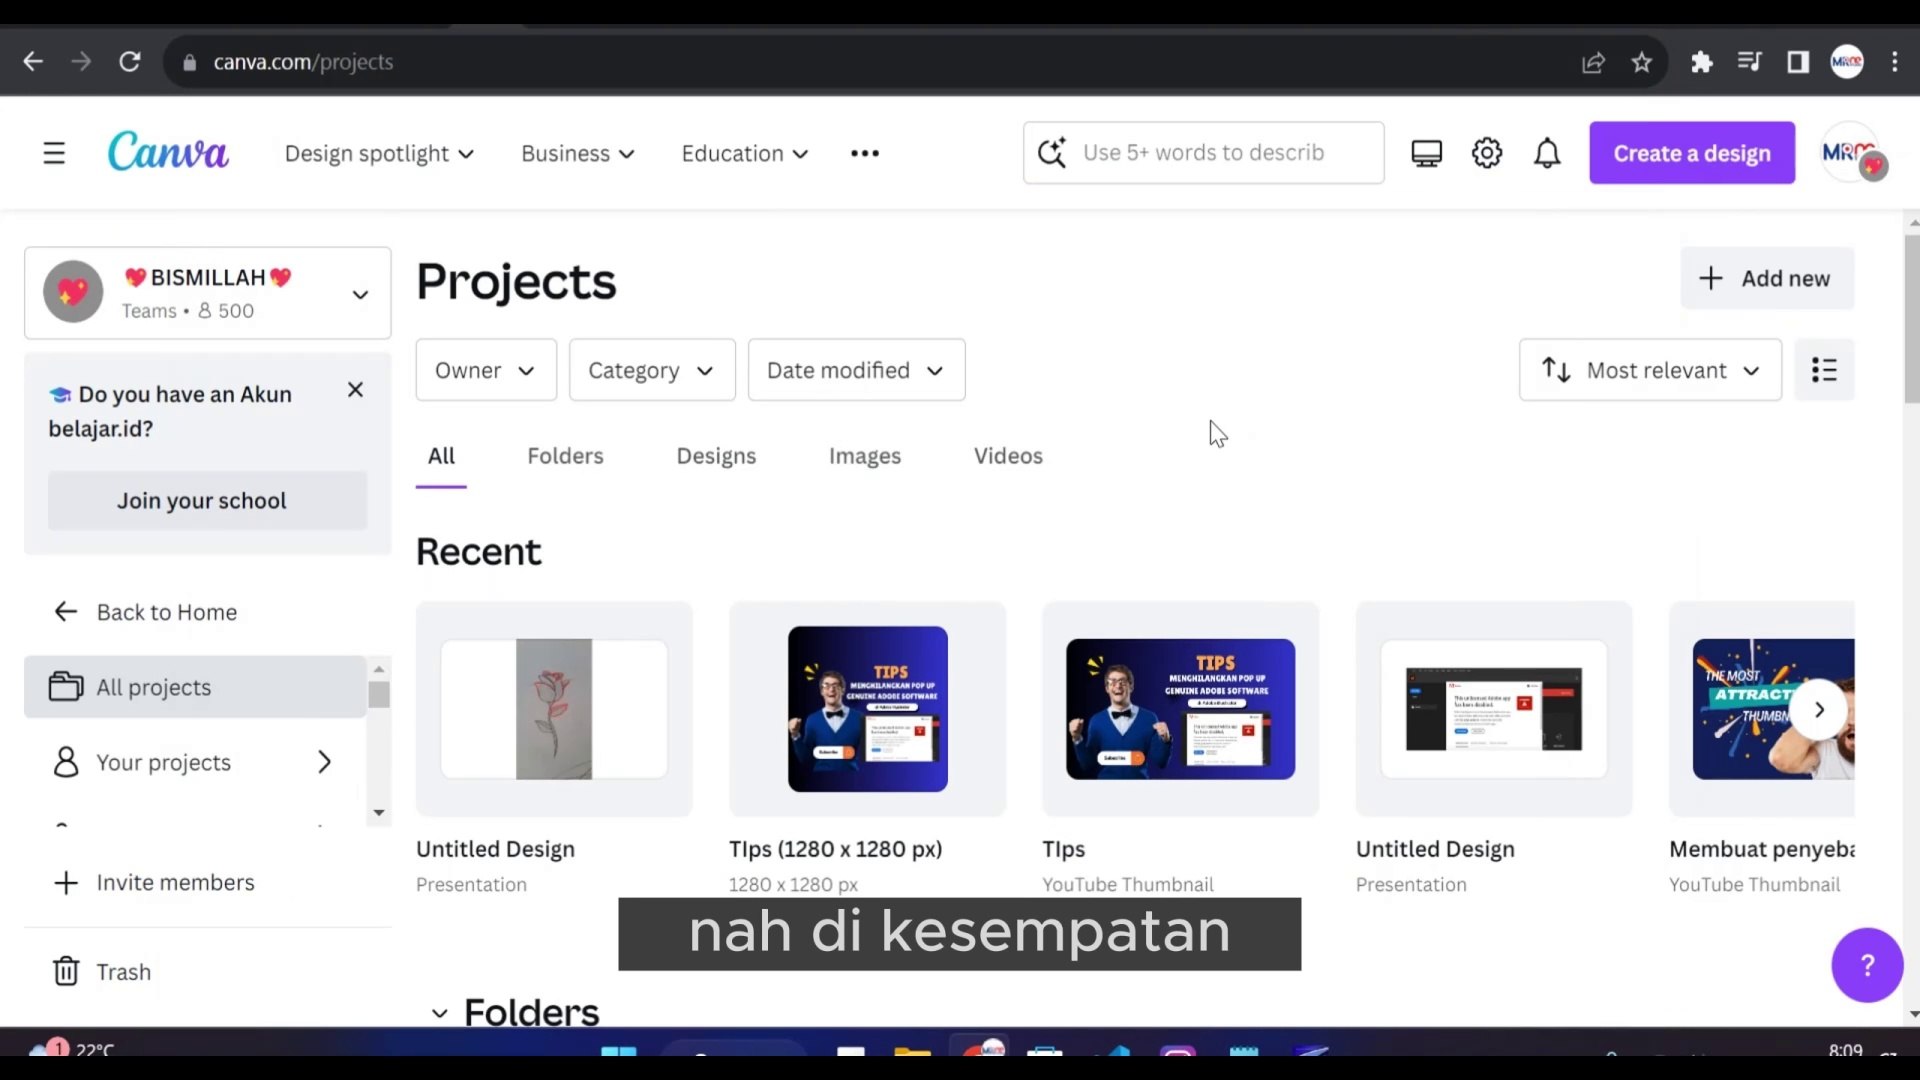Open help with the question mark button

pyautogui.click(x=1866, y=964)
